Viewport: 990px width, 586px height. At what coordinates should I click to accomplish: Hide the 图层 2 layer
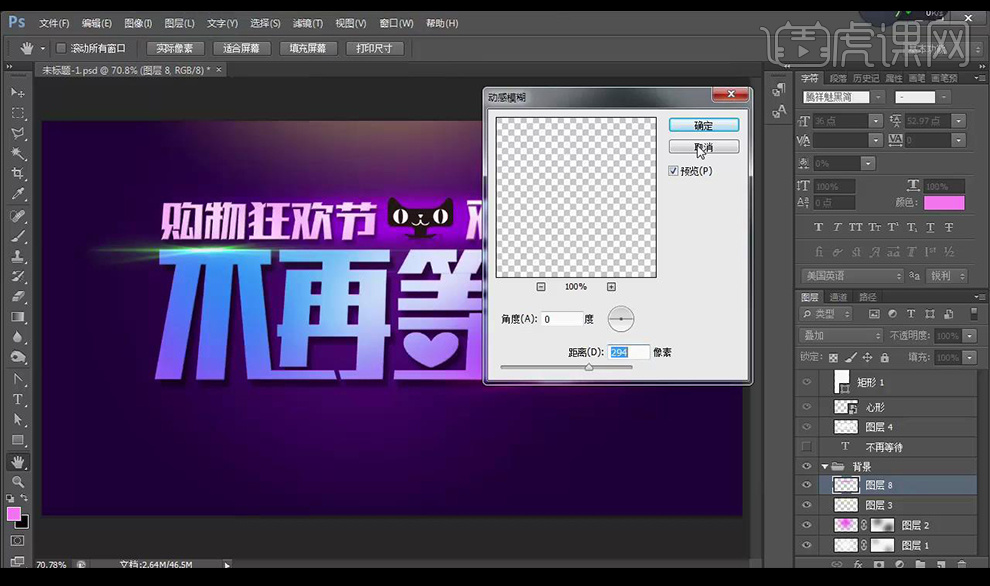(807, 525)
